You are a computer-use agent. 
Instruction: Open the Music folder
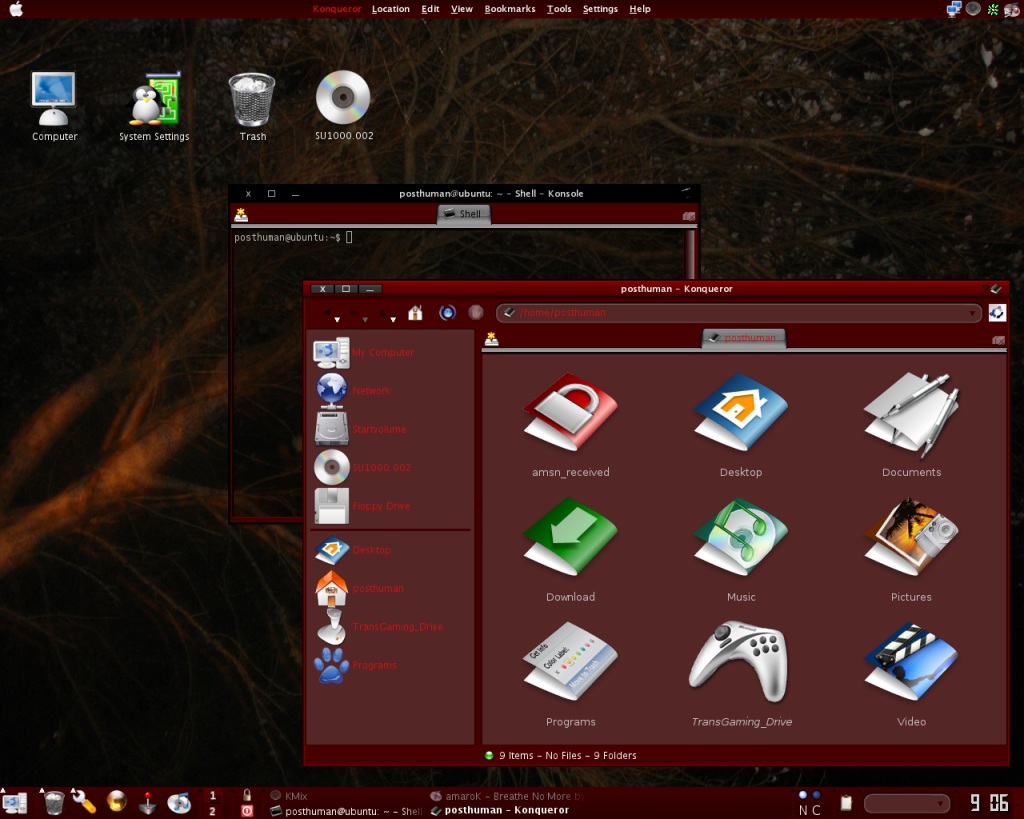coord(741,549)
